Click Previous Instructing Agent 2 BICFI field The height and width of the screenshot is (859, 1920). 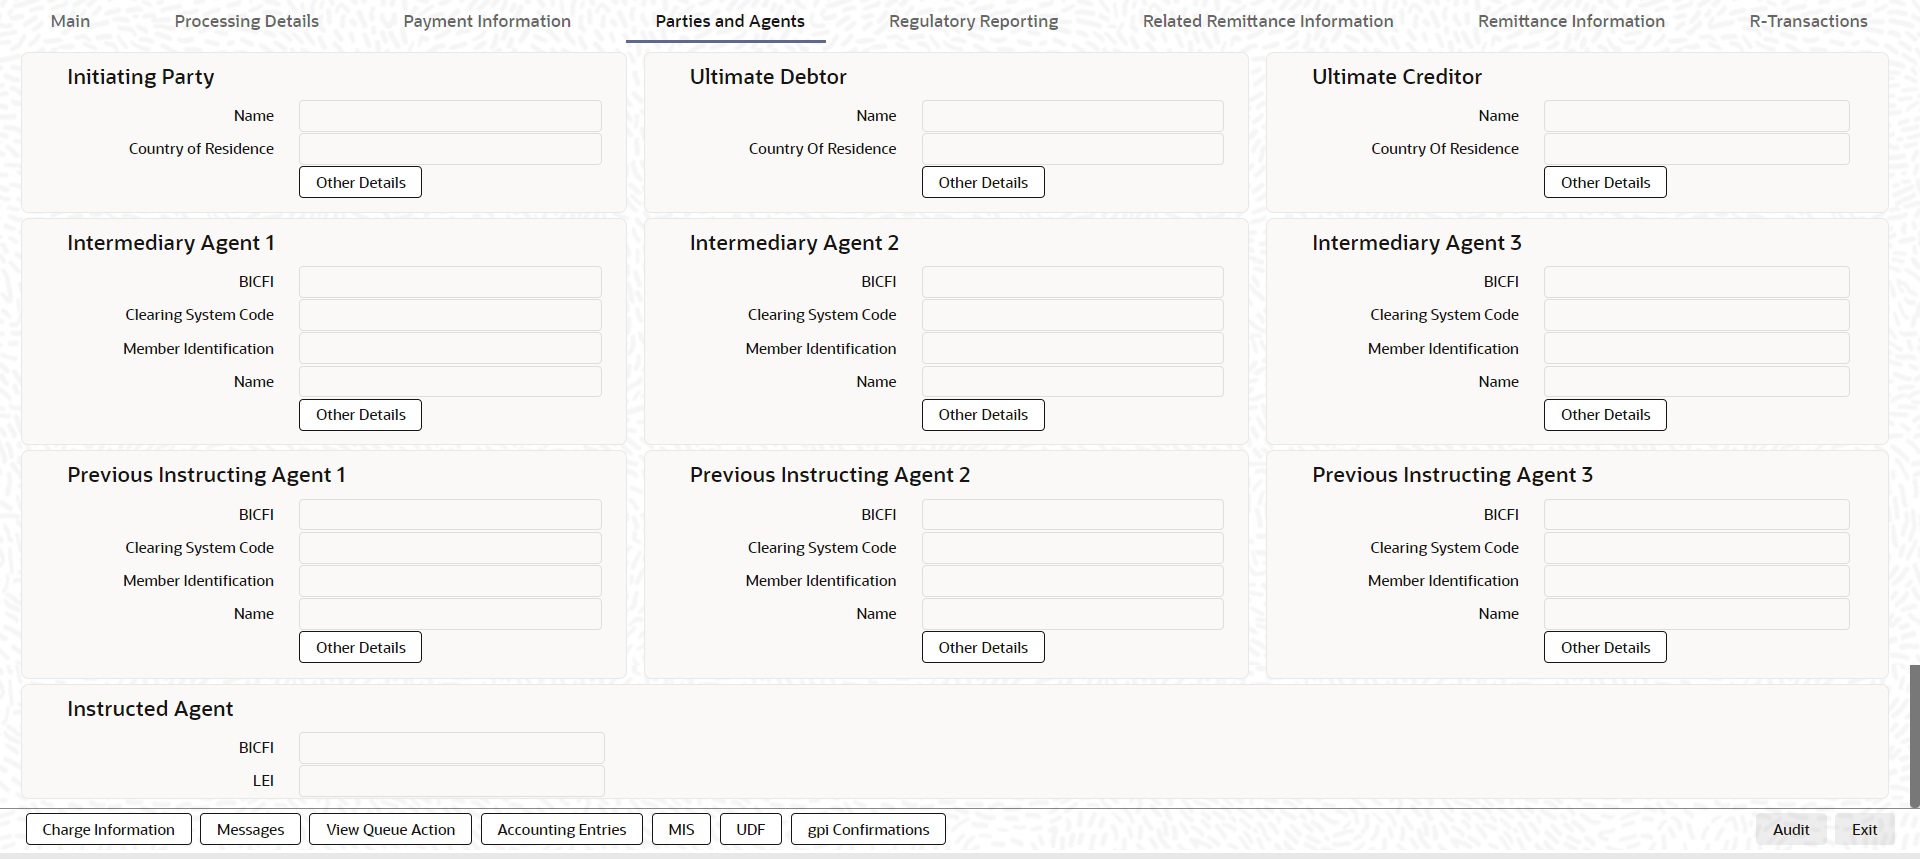[1072, 515]
